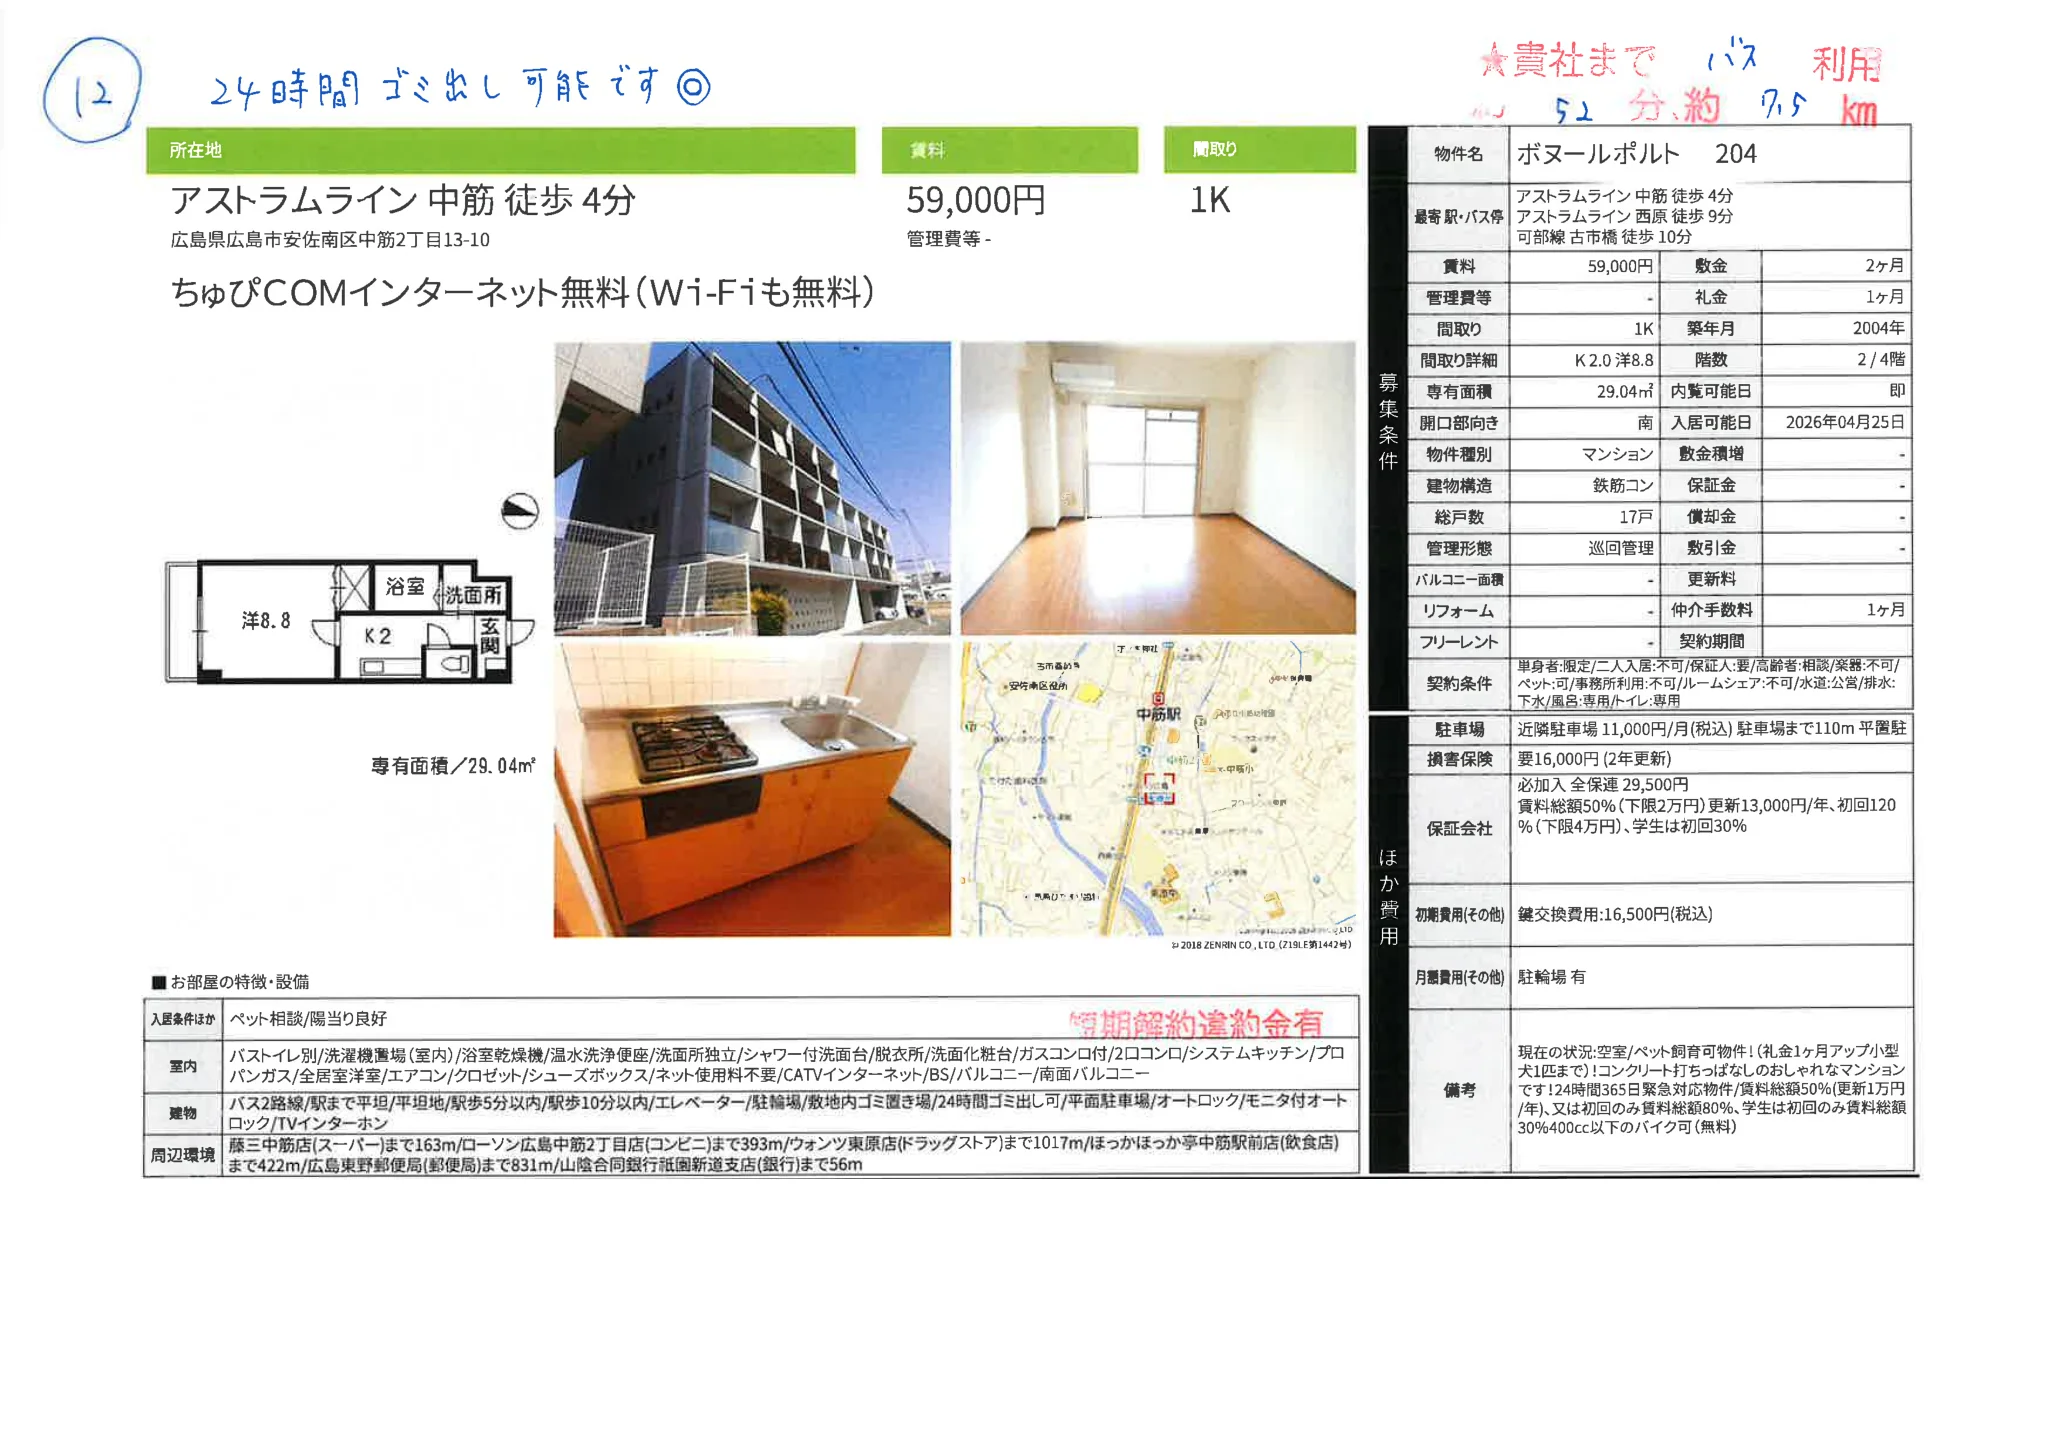The width and height of the screenshot is (2056, 1455).
Task: Click the red 短期解約違約金有 stamp
Action: [1196, 1023]
